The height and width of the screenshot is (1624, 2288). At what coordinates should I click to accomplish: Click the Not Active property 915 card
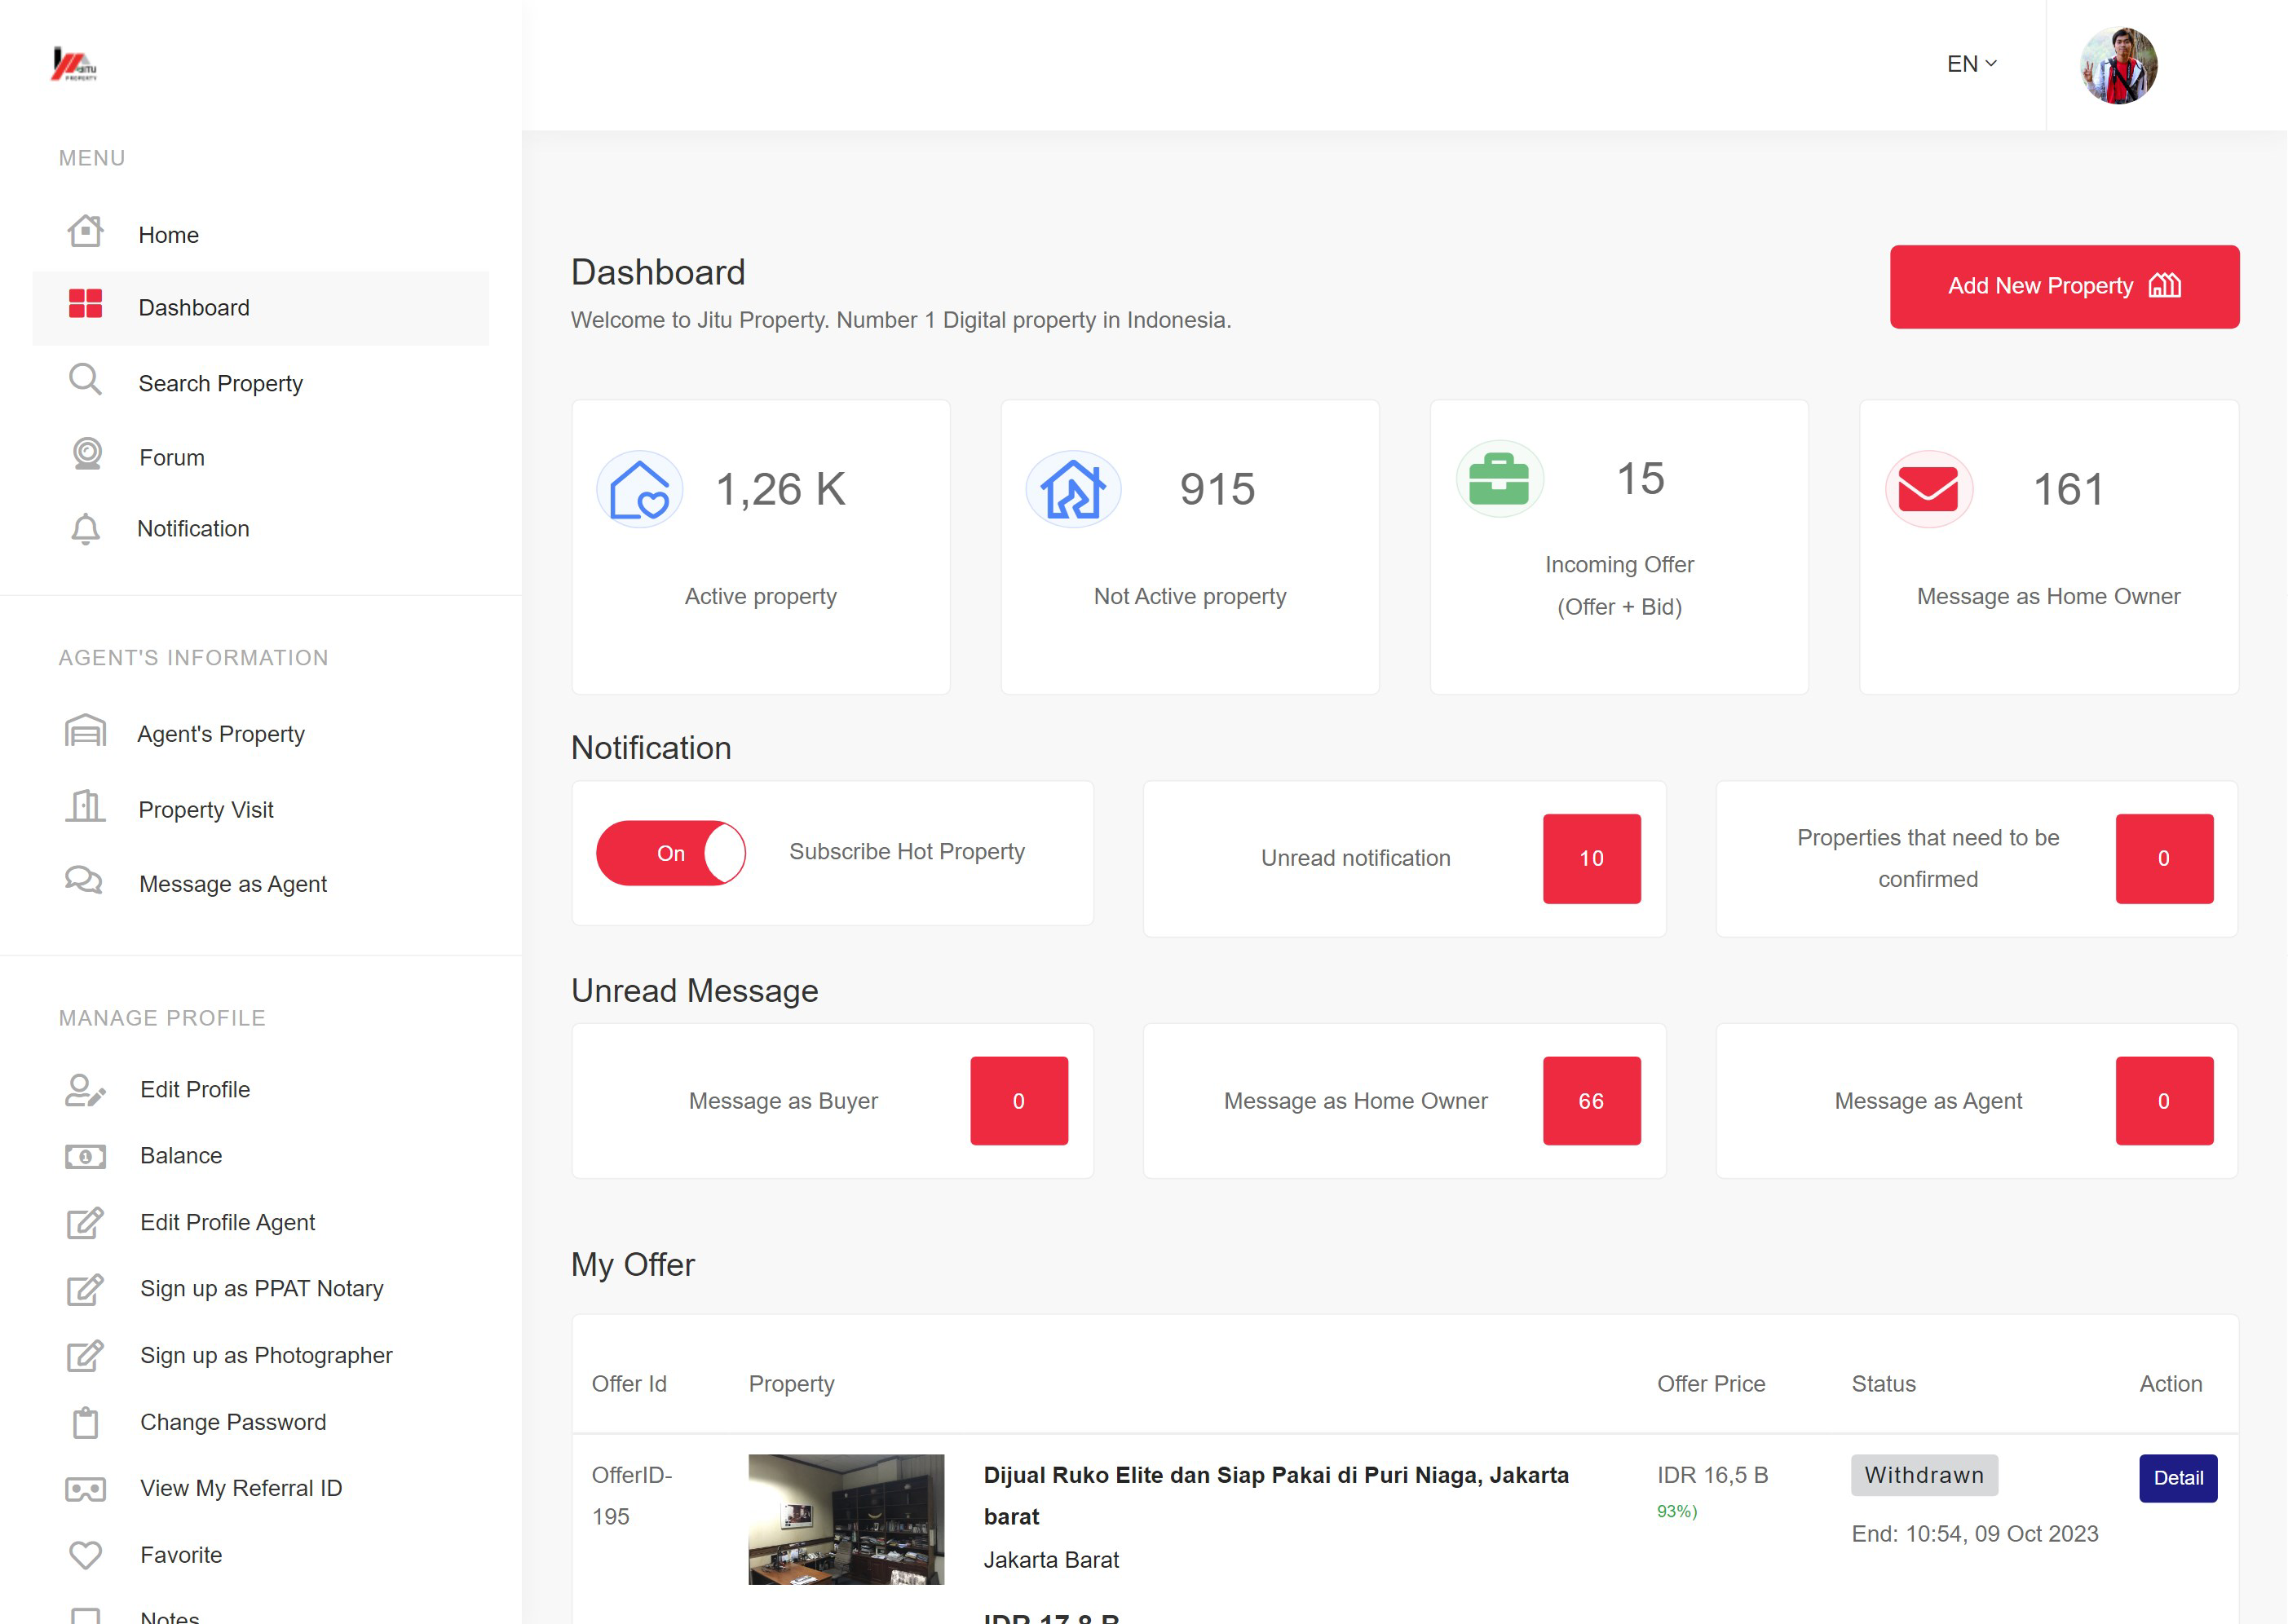(x=1190, y=547)
